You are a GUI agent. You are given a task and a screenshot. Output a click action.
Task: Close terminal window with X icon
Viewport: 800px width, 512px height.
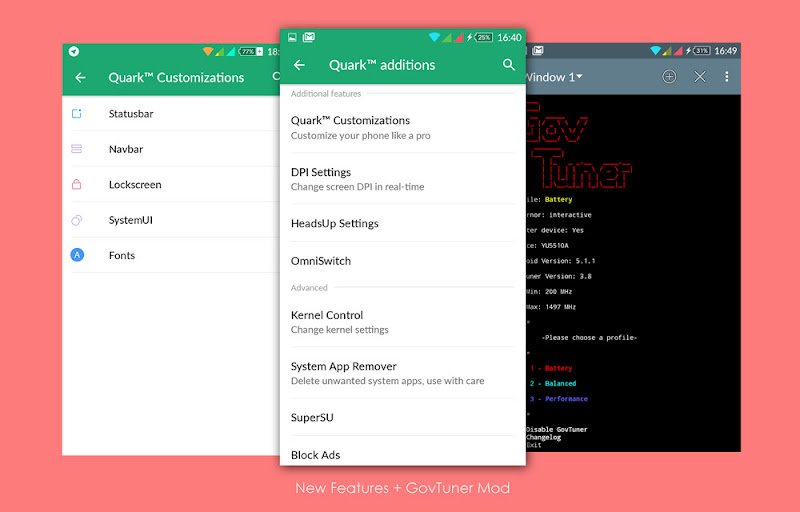700,76
